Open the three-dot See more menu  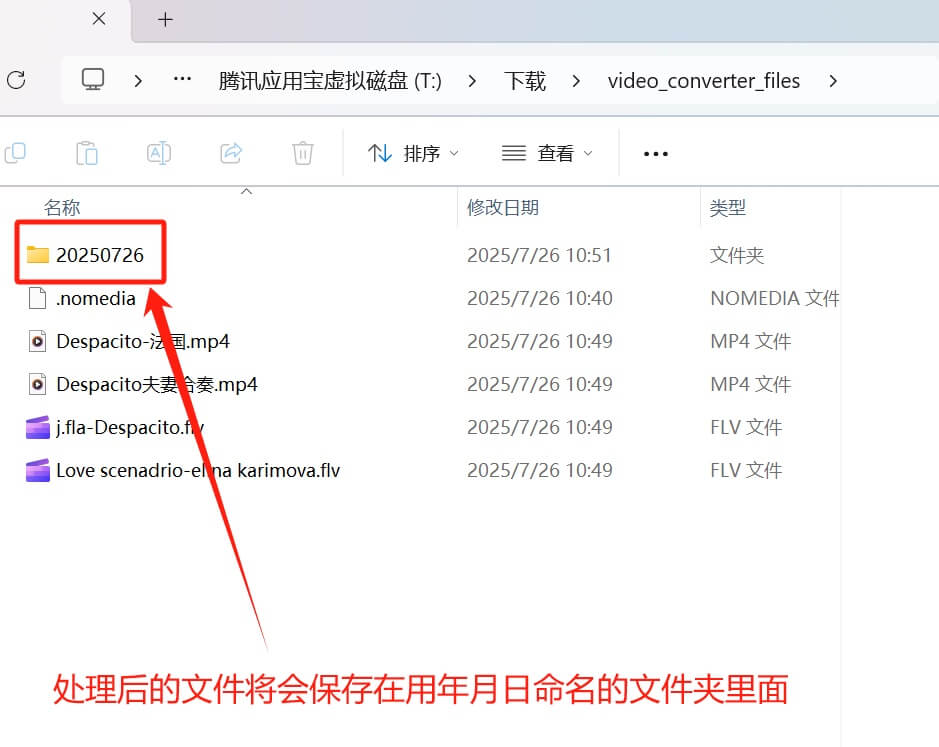[x=655, y=154]
